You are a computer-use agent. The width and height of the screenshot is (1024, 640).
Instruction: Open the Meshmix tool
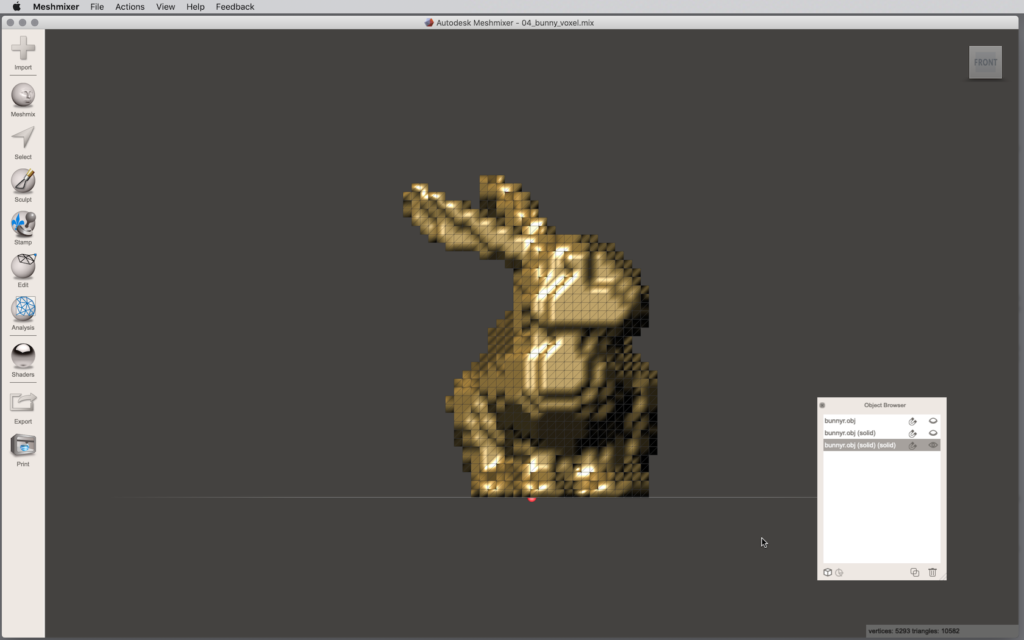click(x=23, y=95)
